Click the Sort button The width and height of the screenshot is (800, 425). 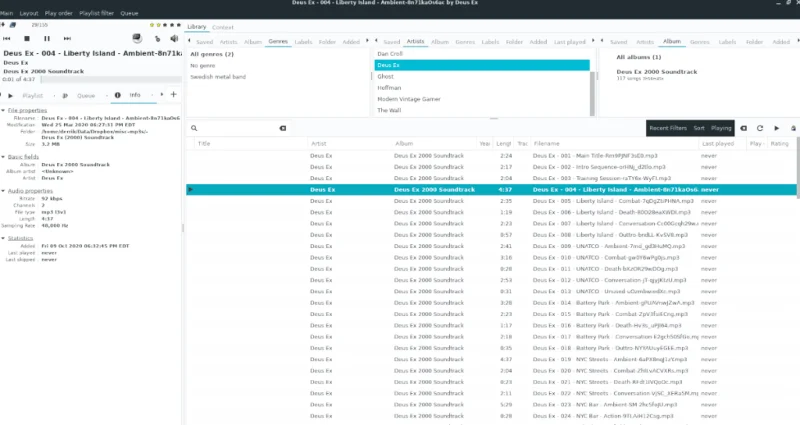(699, 128)
